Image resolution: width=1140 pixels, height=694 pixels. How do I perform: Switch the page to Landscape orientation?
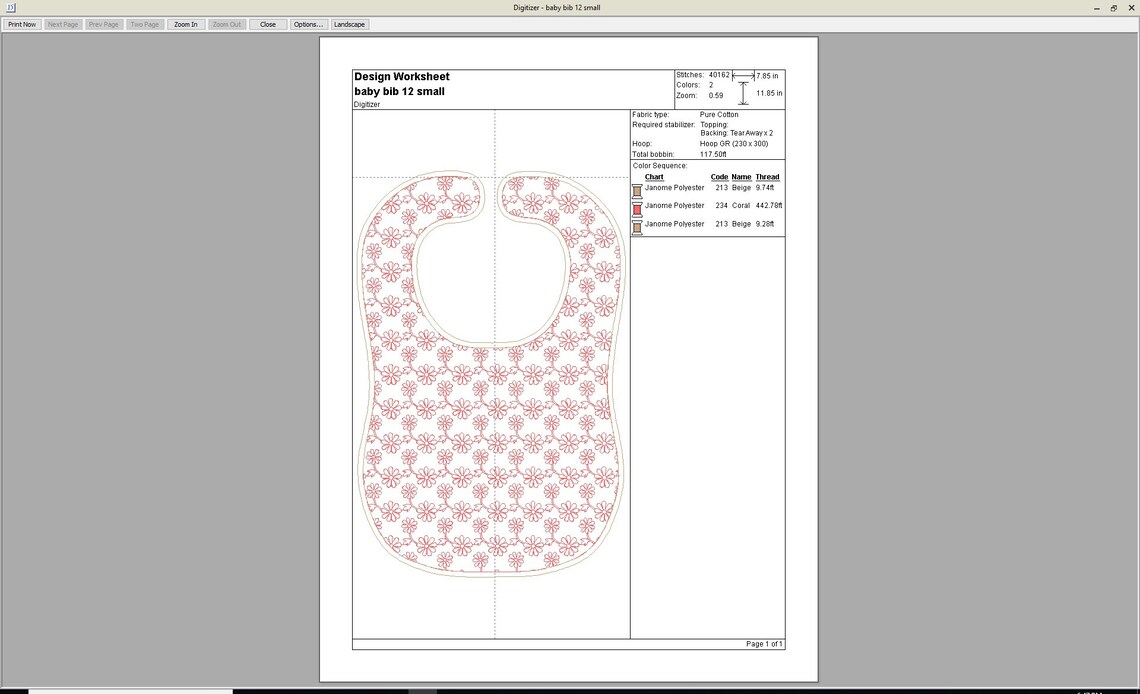349,24
